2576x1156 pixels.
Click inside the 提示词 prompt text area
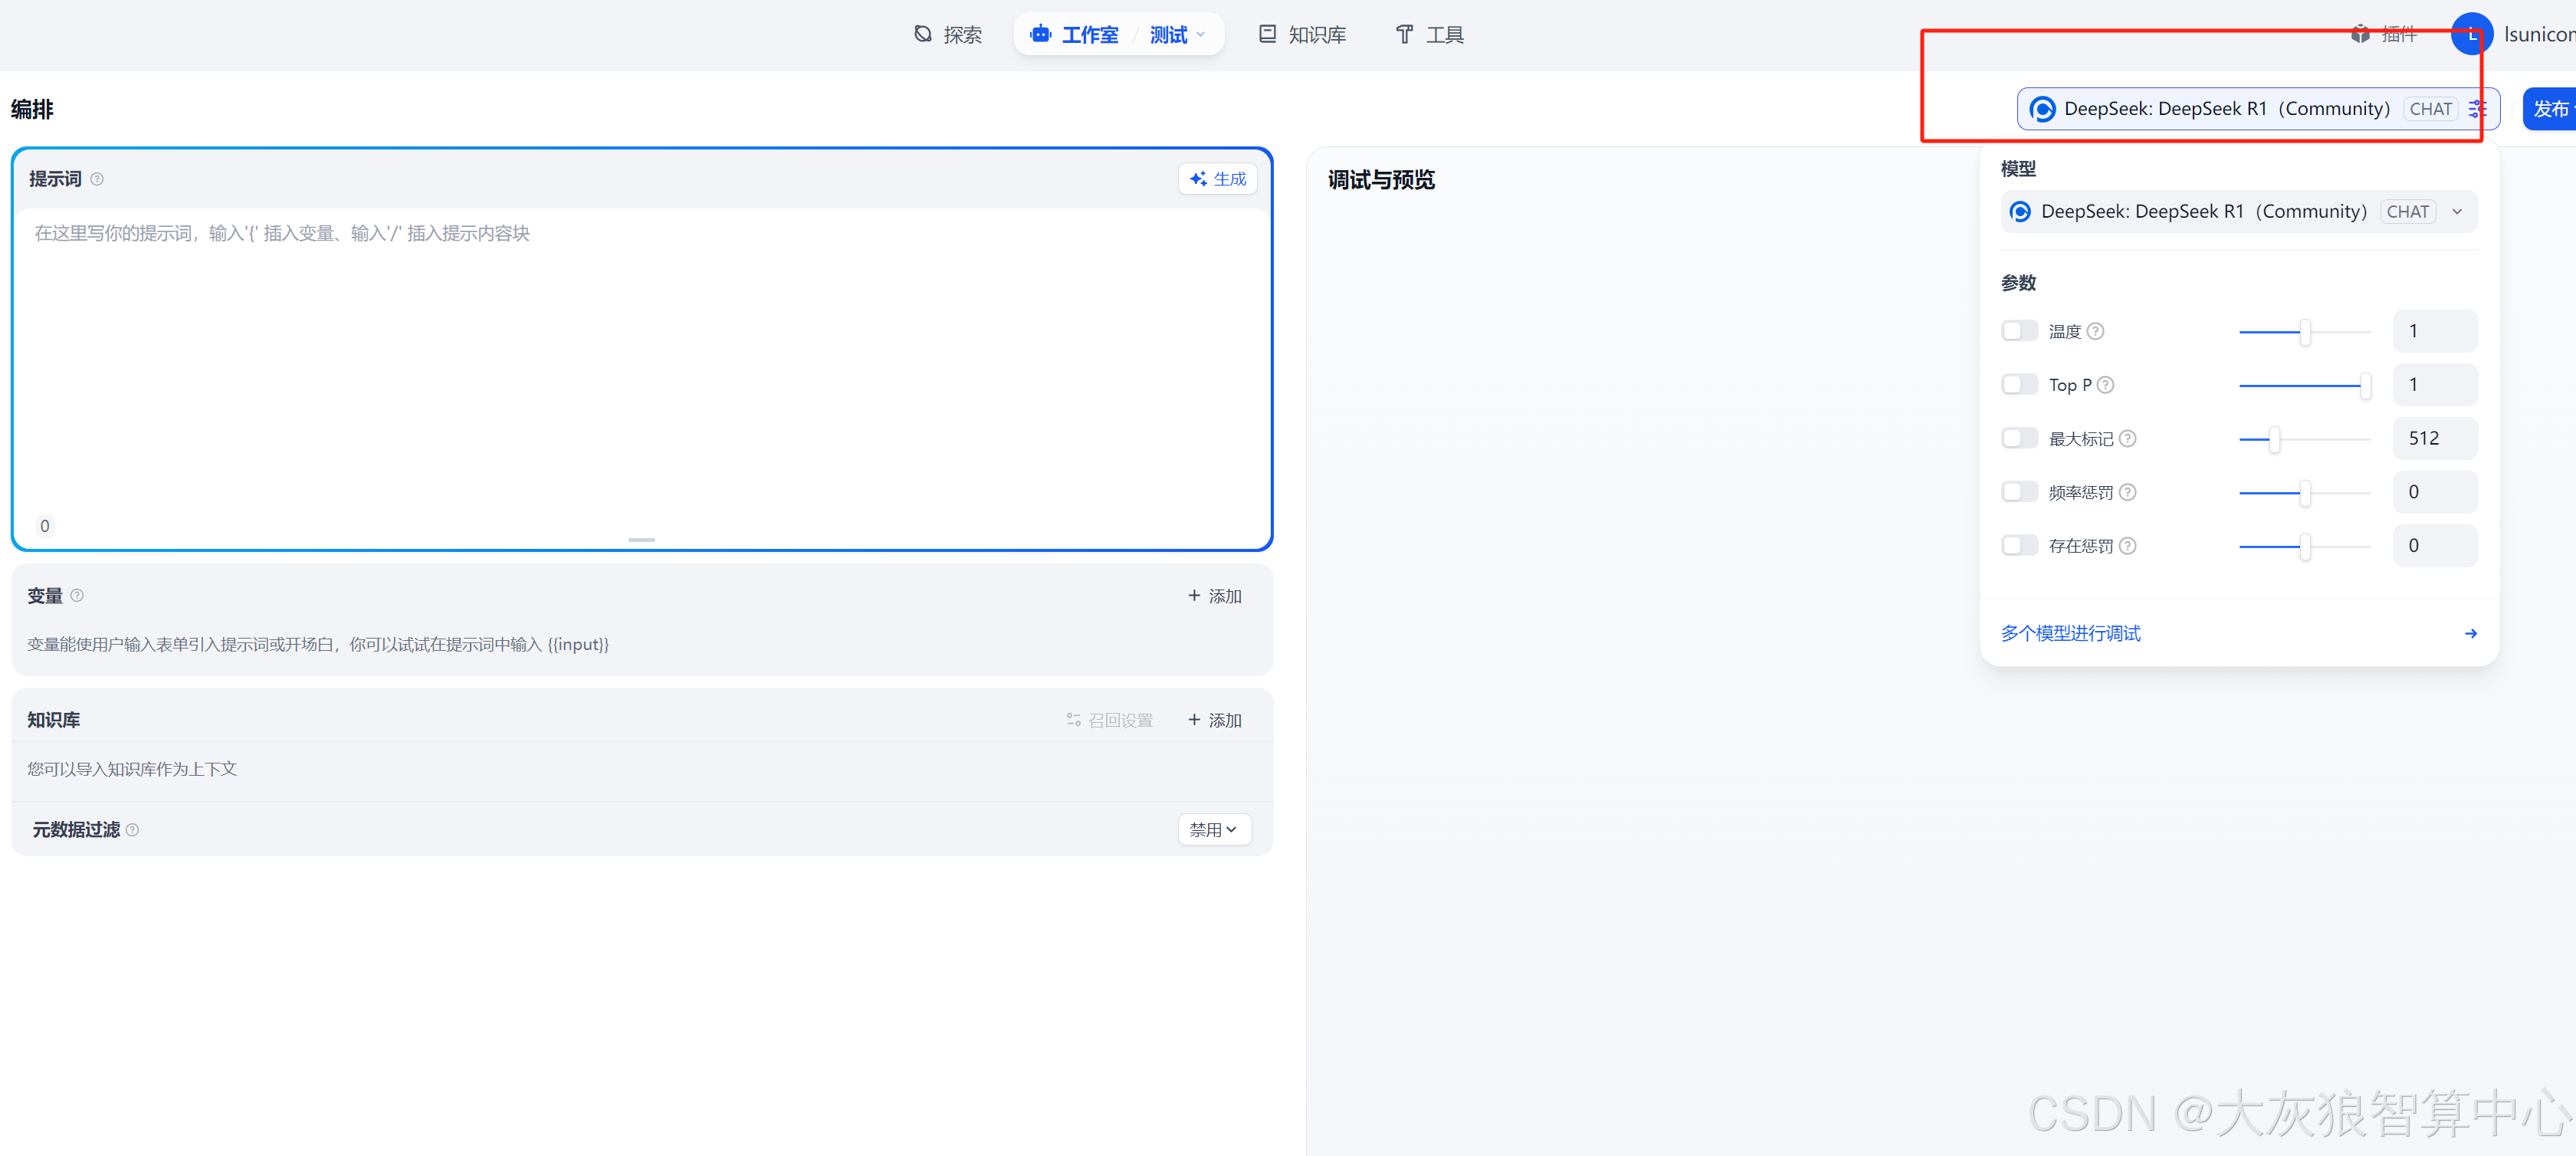pos(640,370)
